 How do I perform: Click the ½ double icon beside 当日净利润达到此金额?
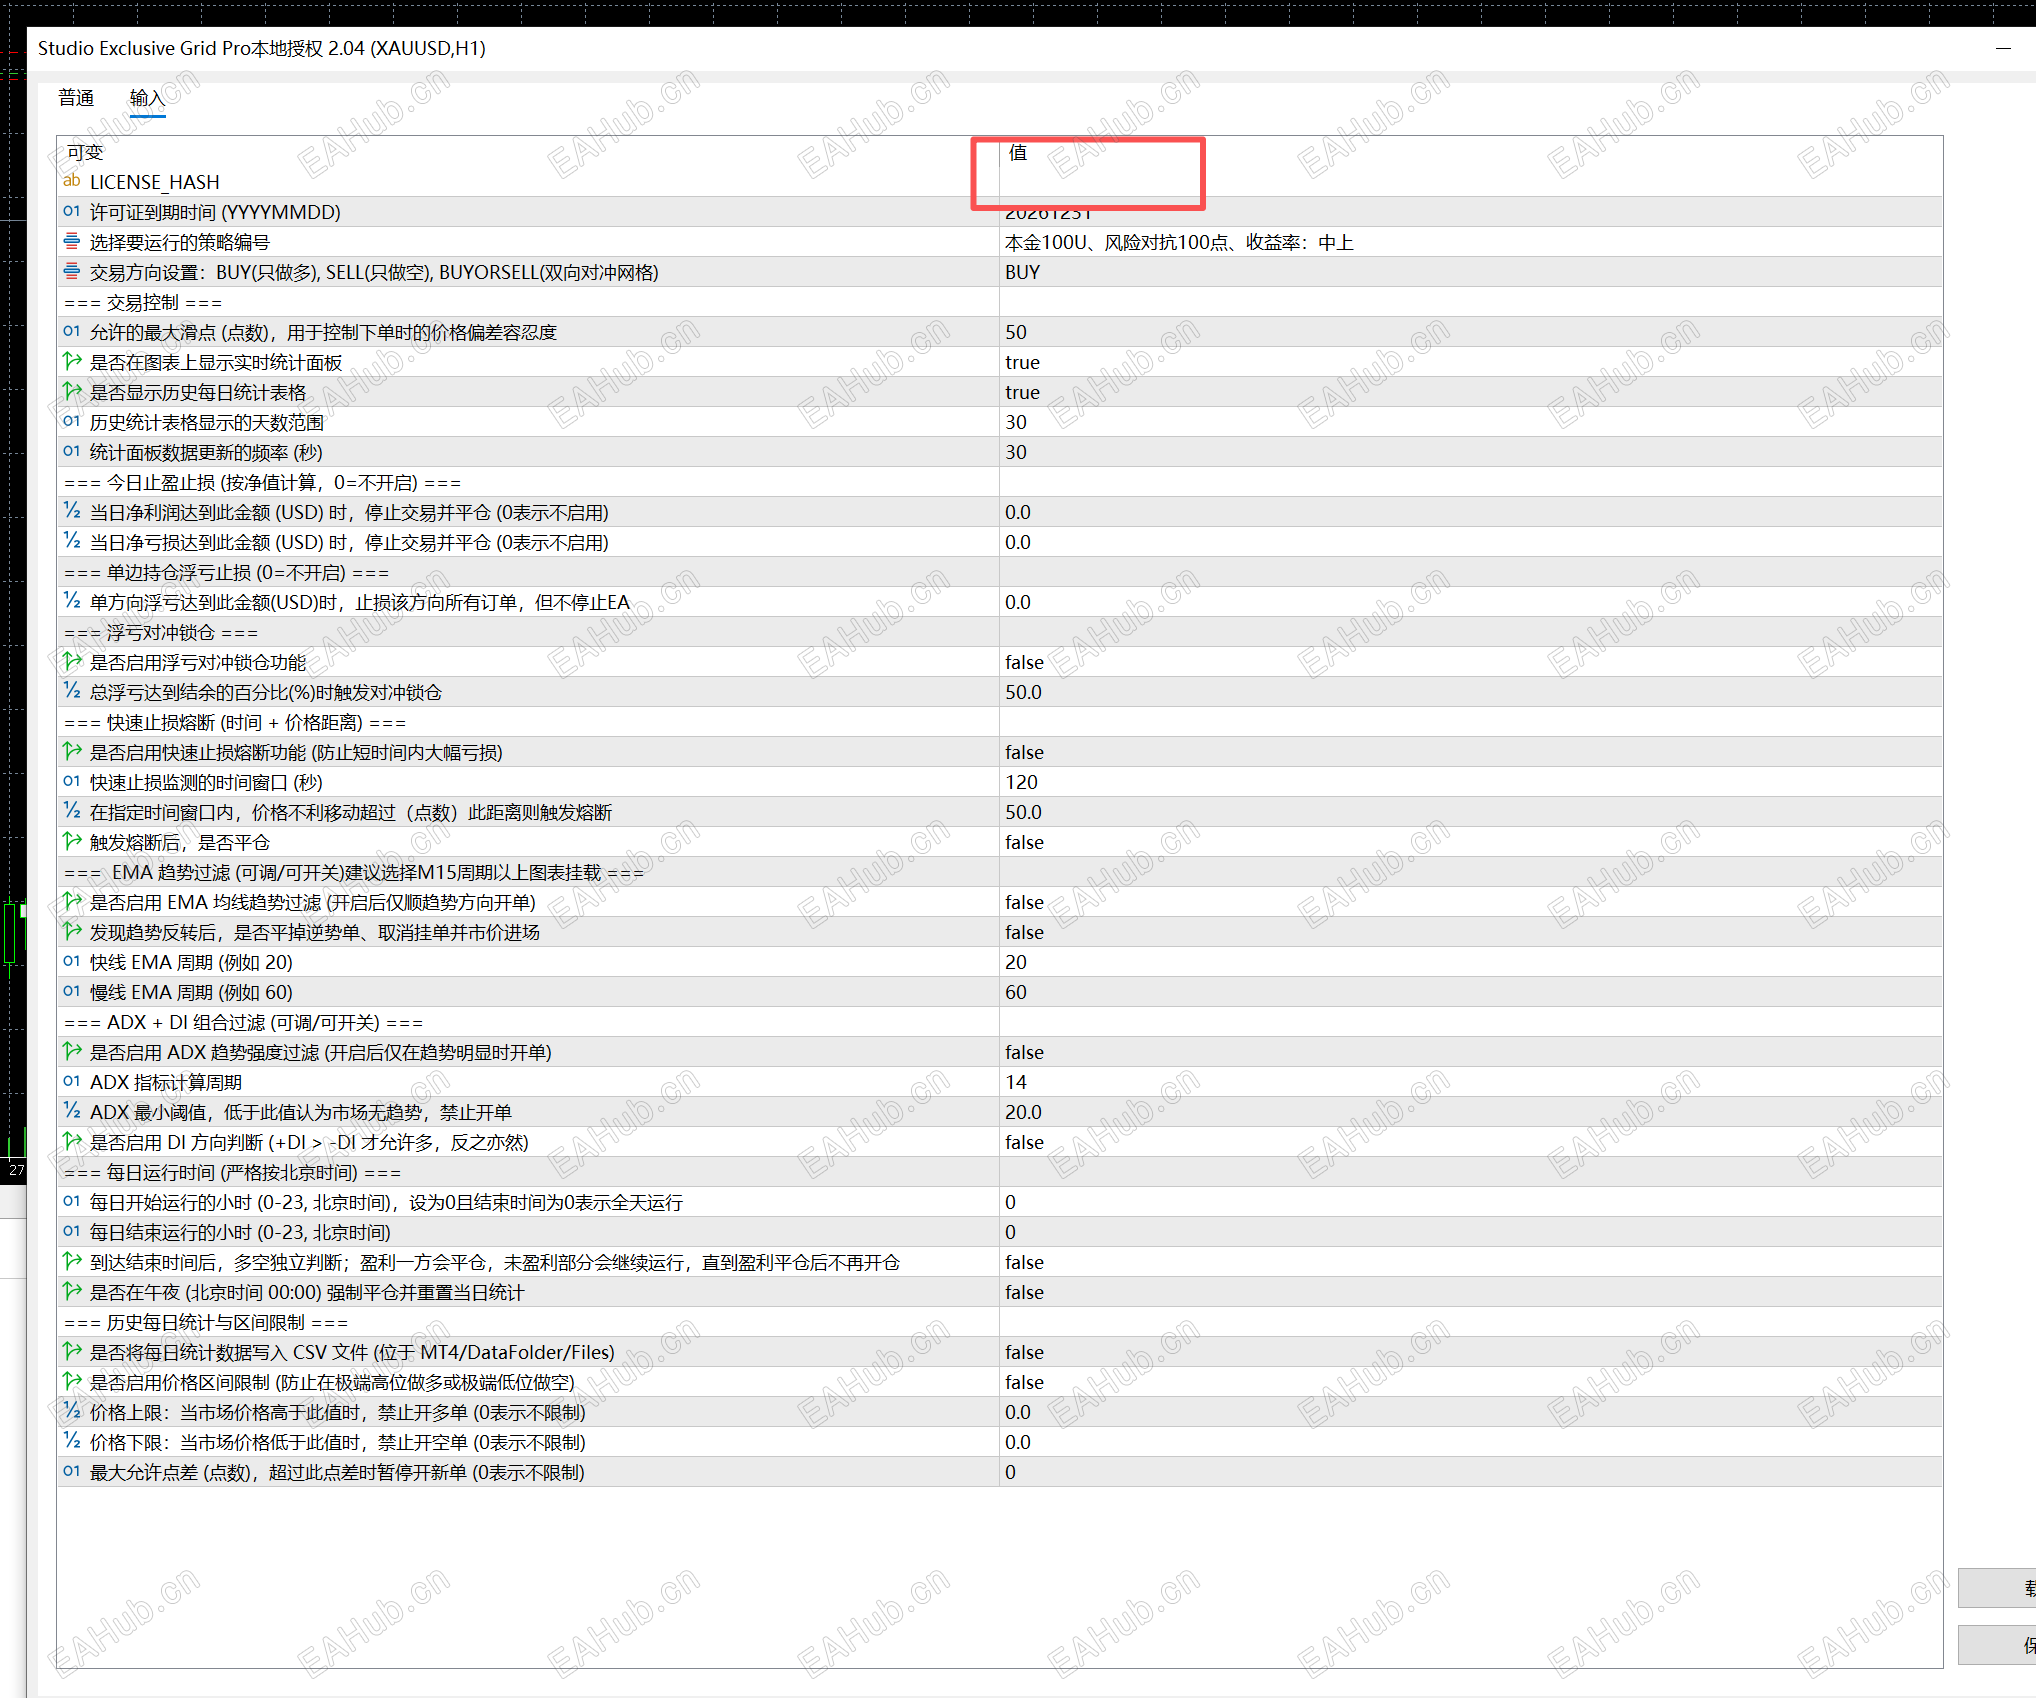pos(71,511)
